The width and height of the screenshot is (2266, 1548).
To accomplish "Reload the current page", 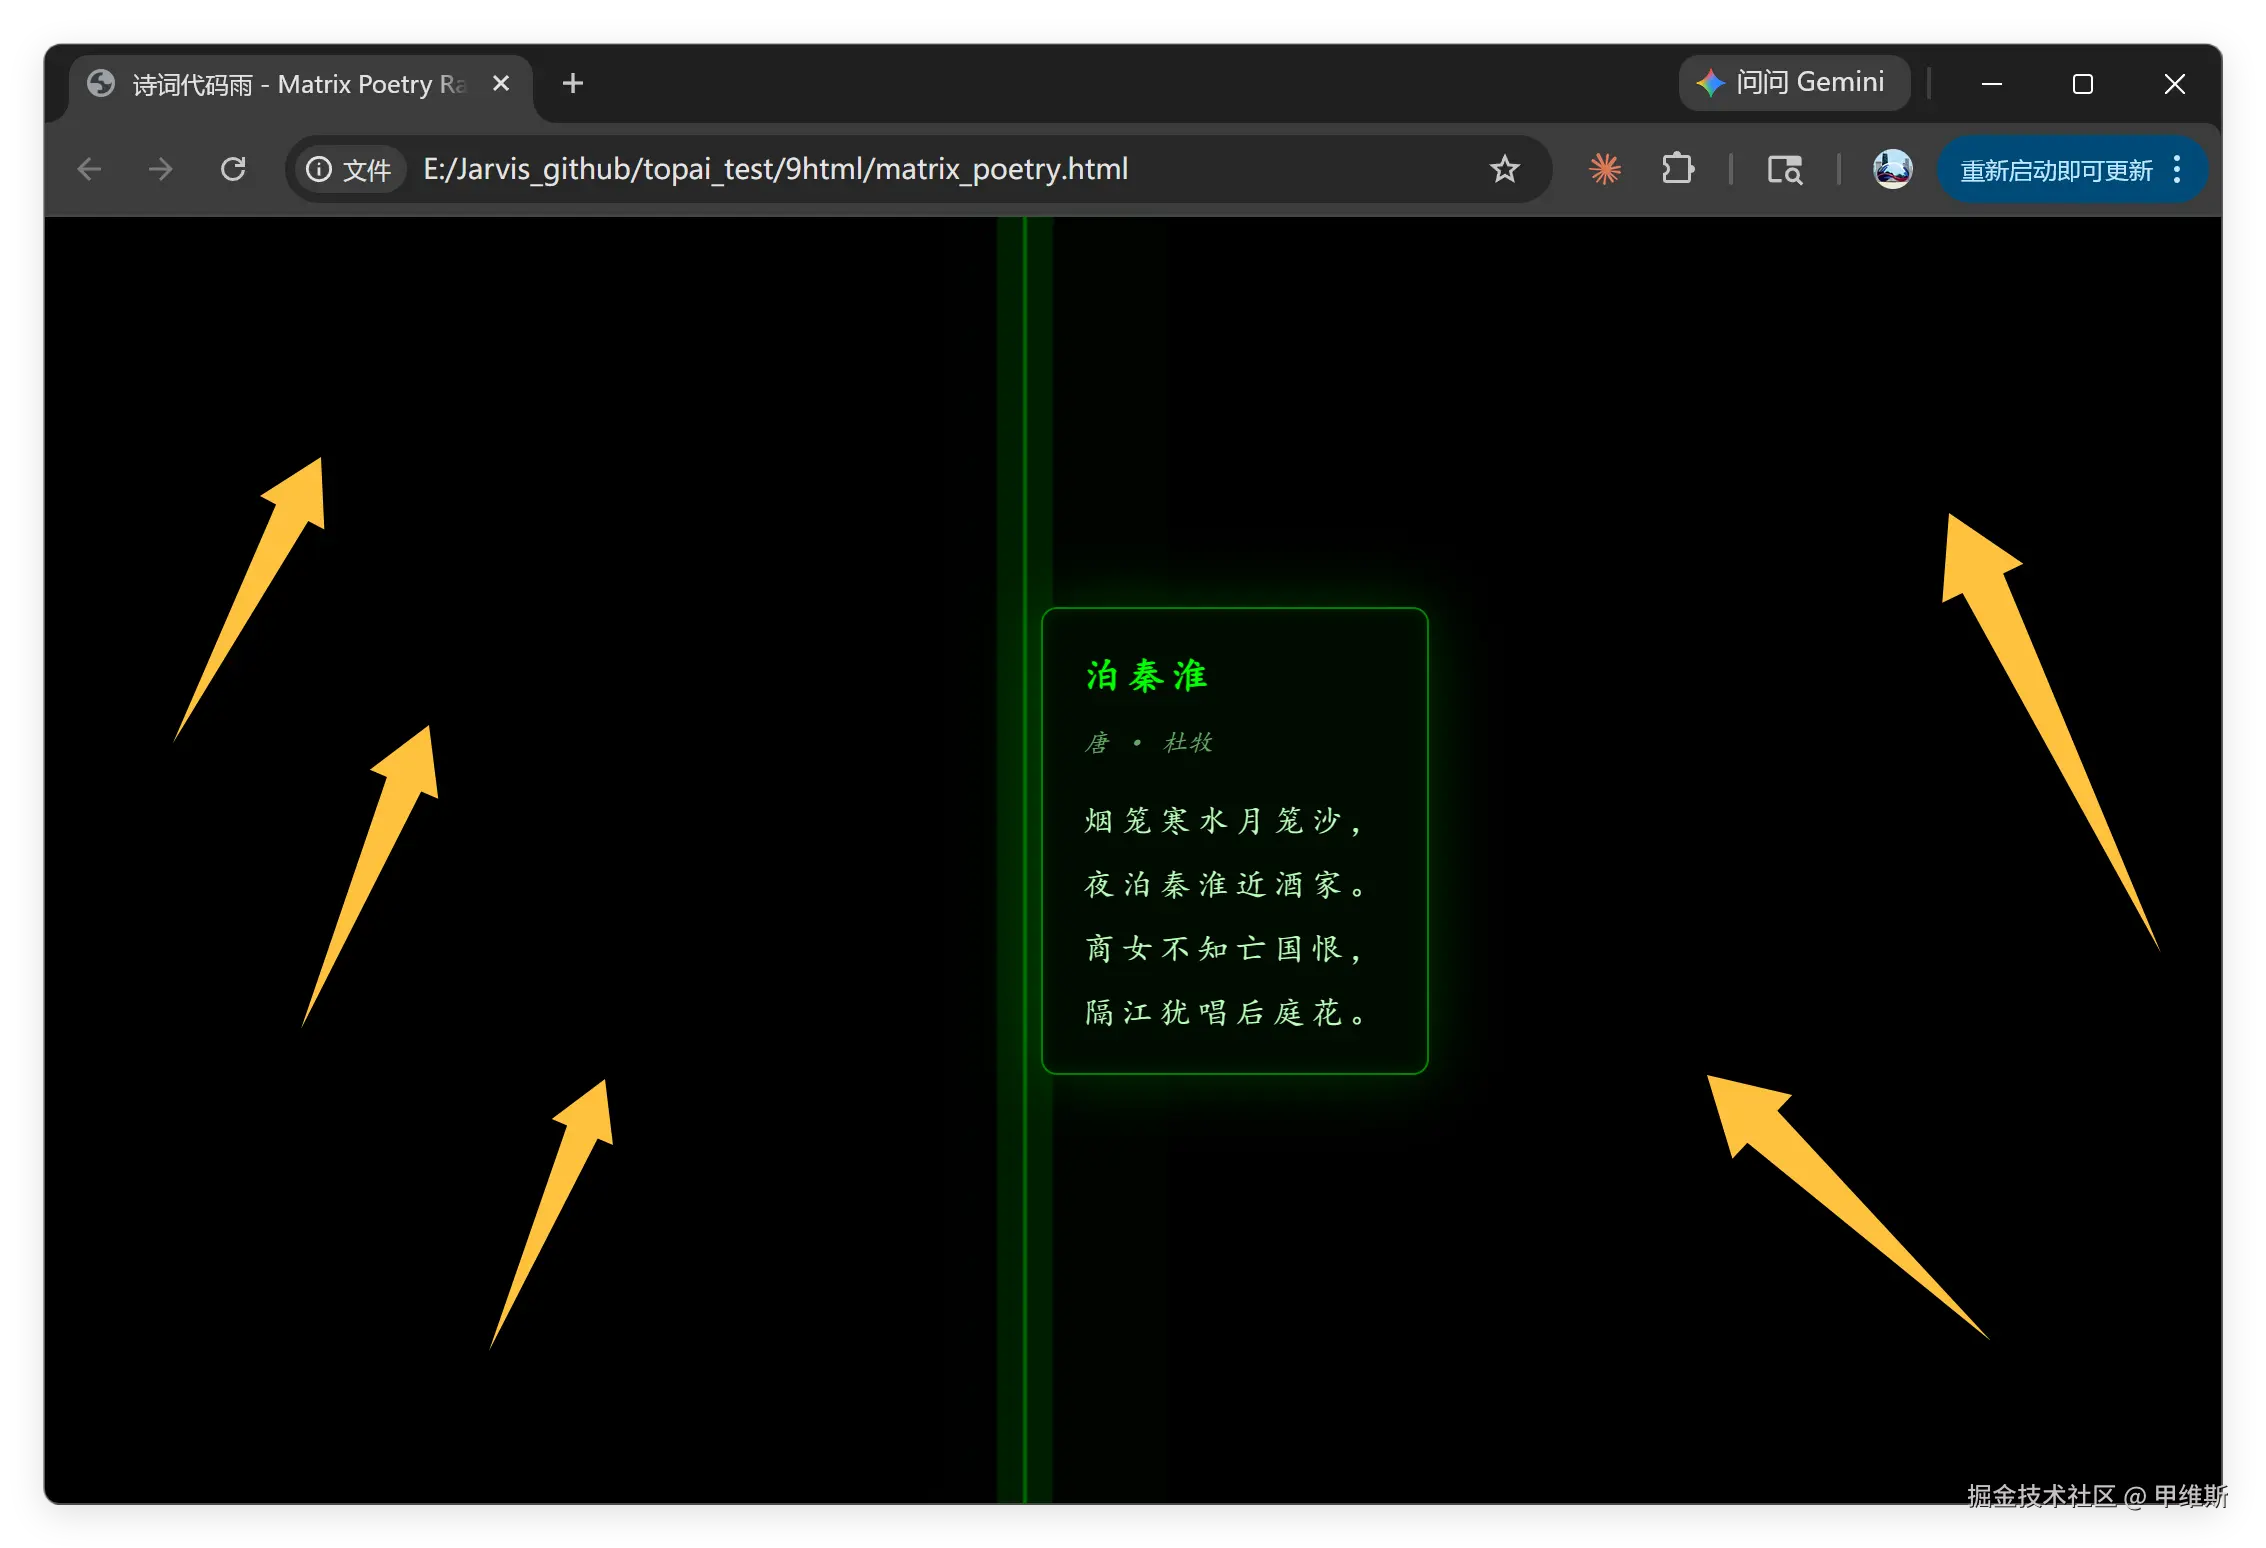I will (233, 169).
